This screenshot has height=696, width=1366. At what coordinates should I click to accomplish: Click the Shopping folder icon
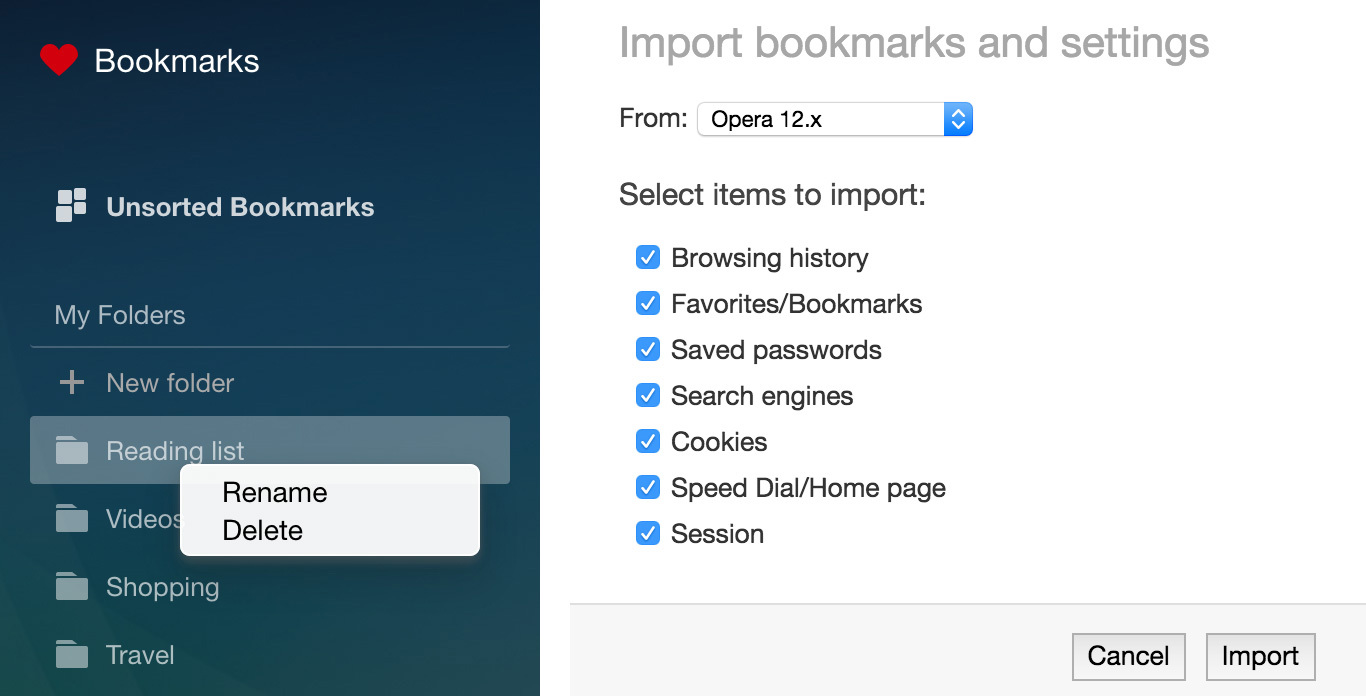71,587
